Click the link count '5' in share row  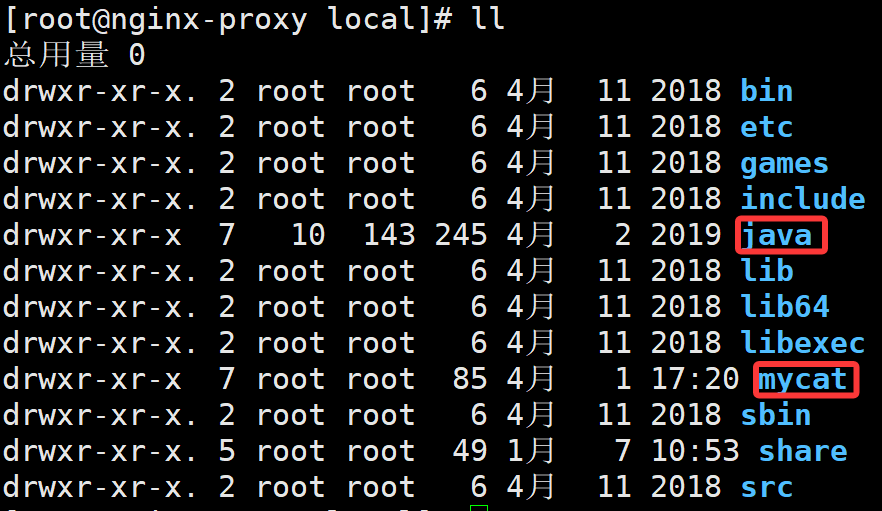click(227, 451)
